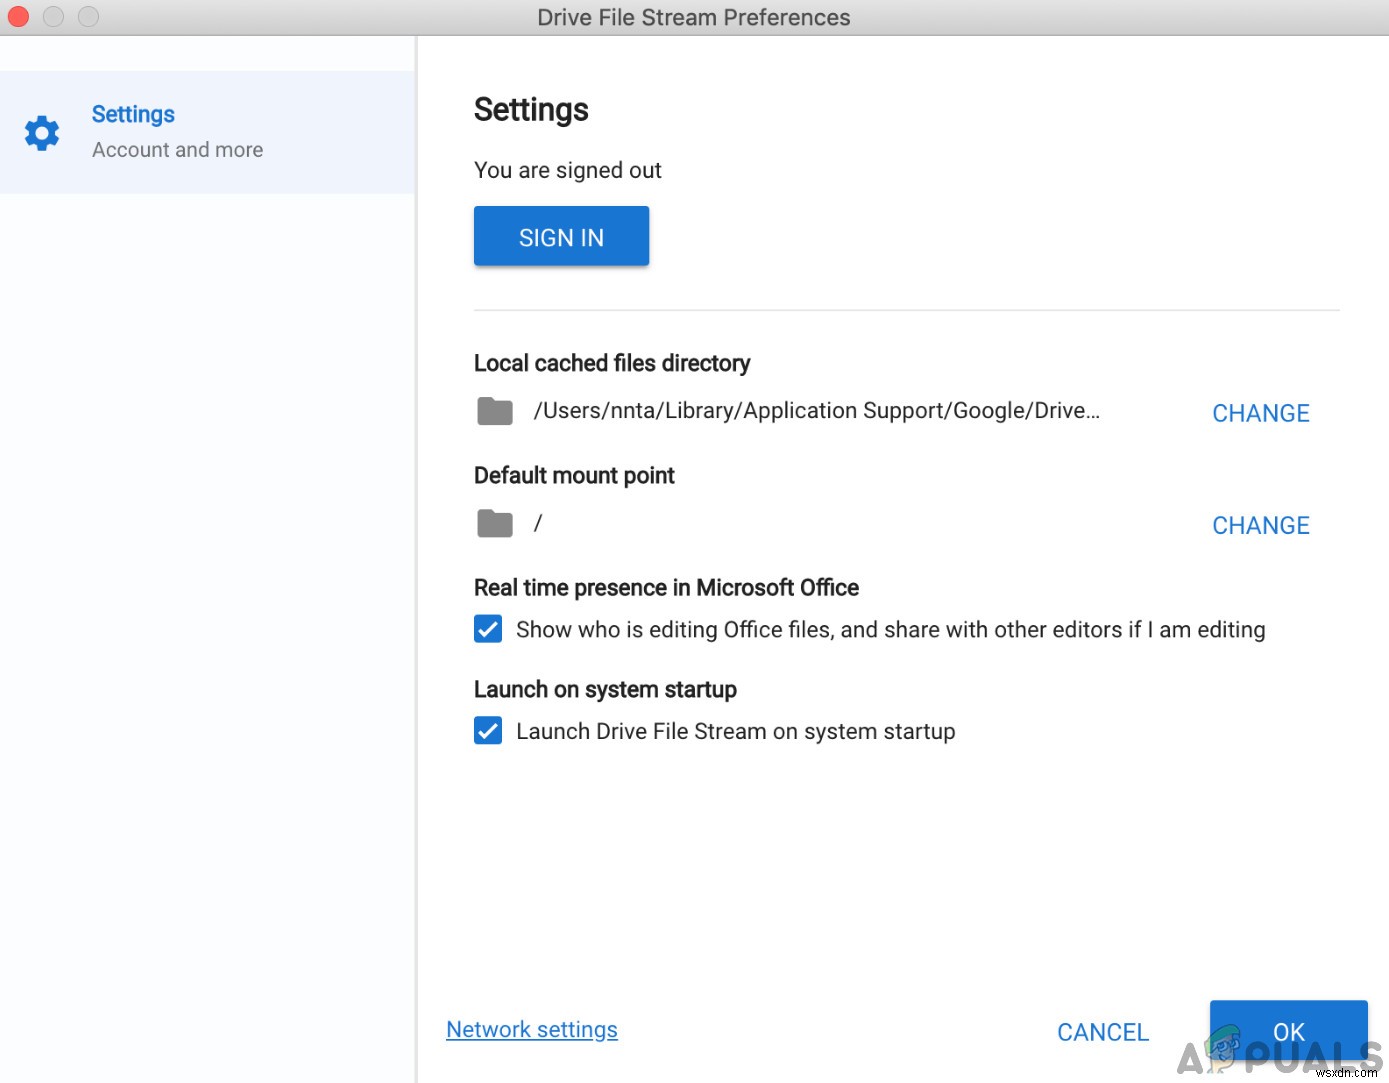The image size is (1389, 1083).
Task: Click the default mount point slash path
Action: 538,523
